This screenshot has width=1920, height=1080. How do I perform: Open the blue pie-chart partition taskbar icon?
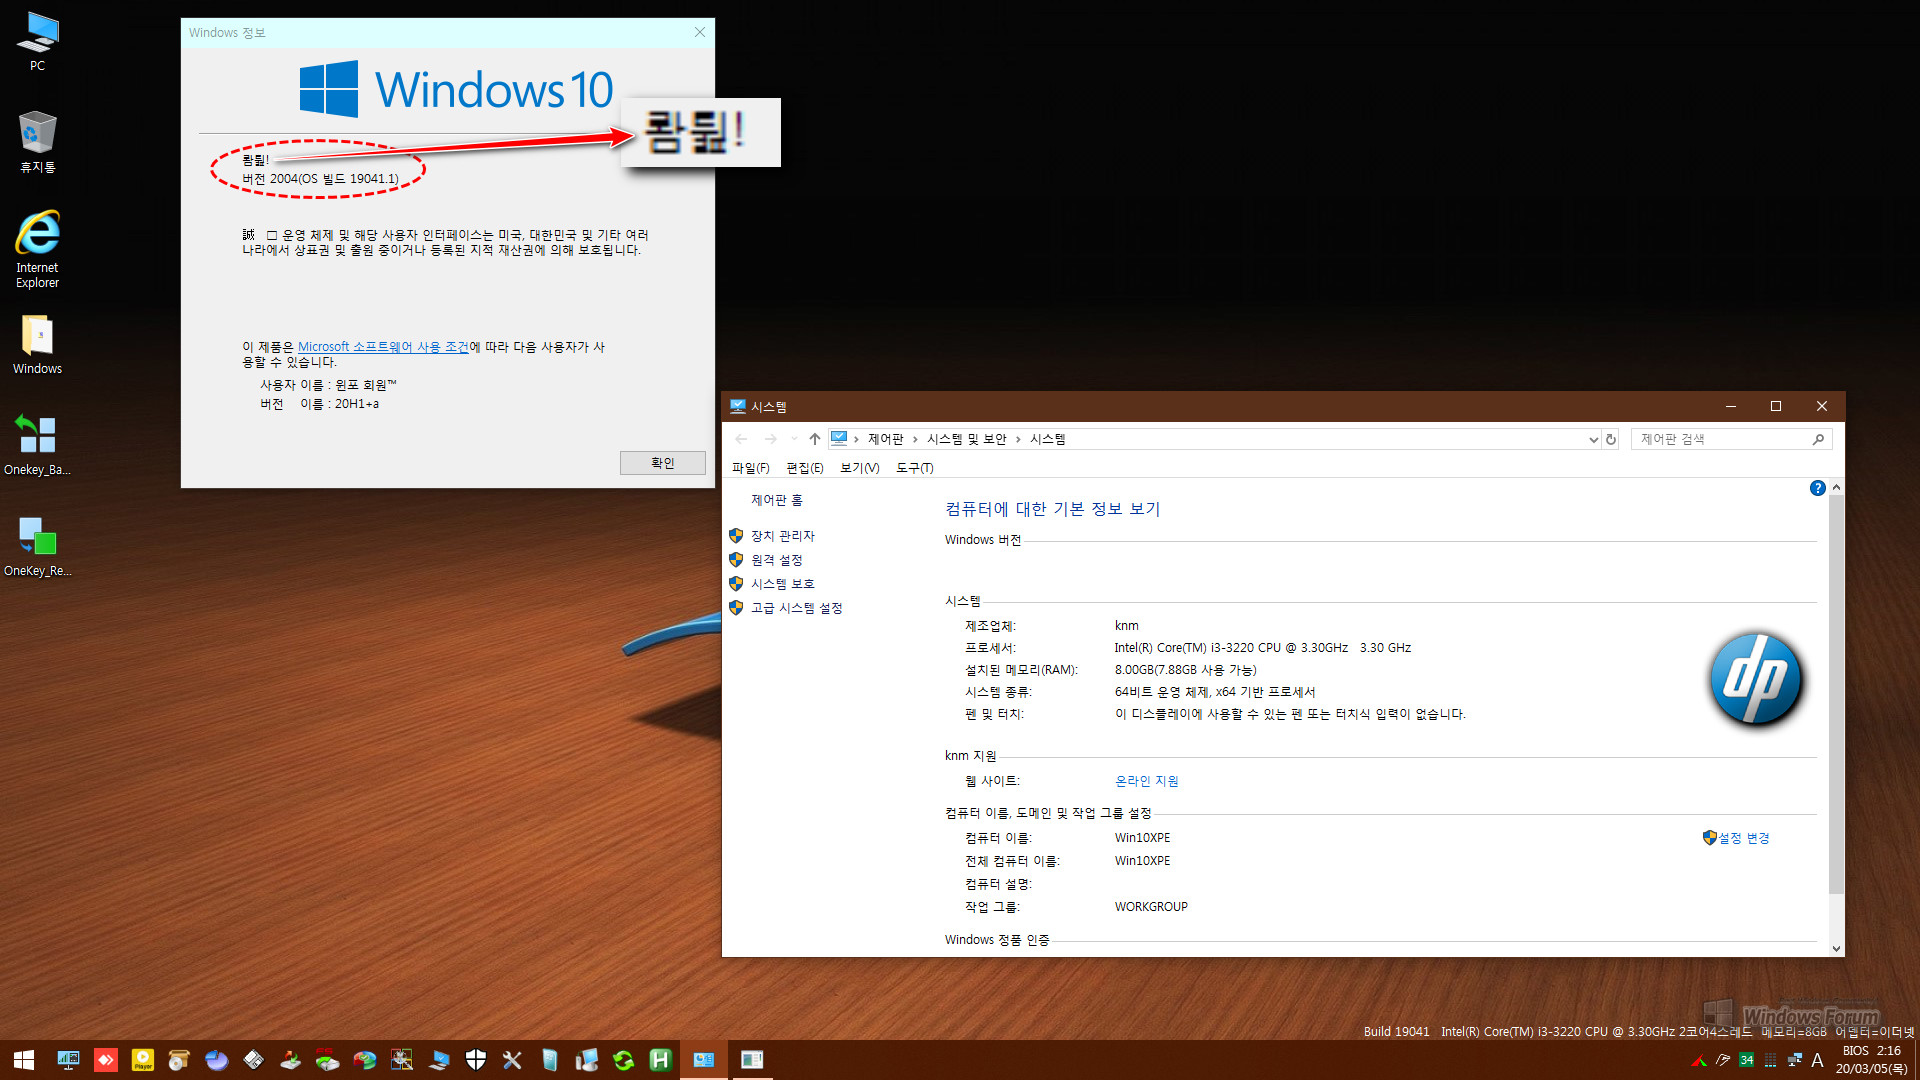(216, 1060)
